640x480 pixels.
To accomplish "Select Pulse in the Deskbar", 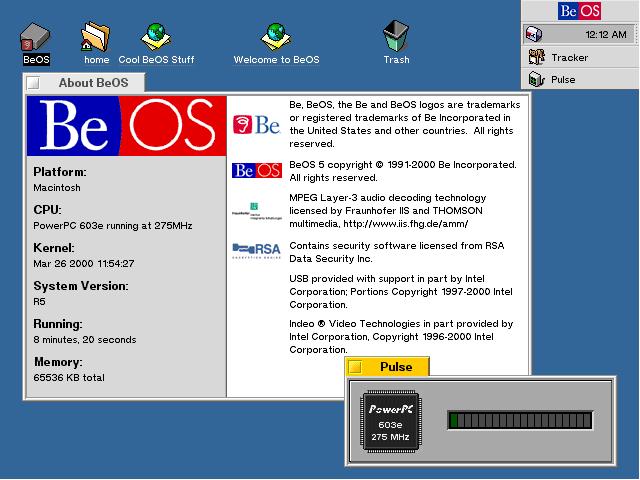I will pos(580,79).
